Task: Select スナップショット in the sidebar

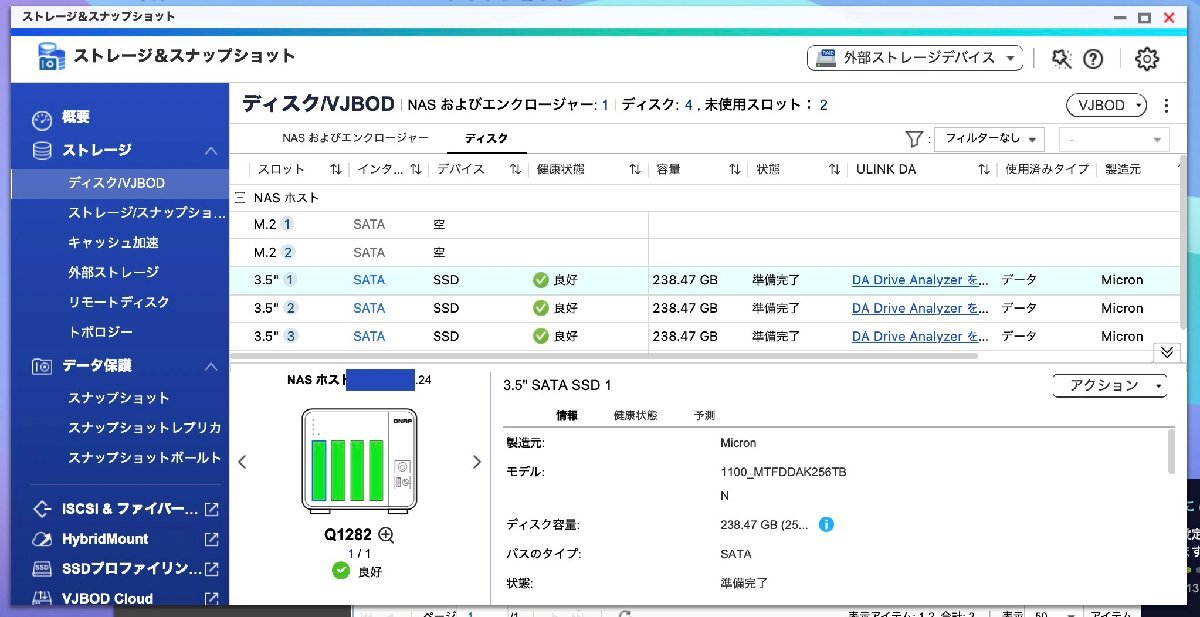Action: coord(118,398)
